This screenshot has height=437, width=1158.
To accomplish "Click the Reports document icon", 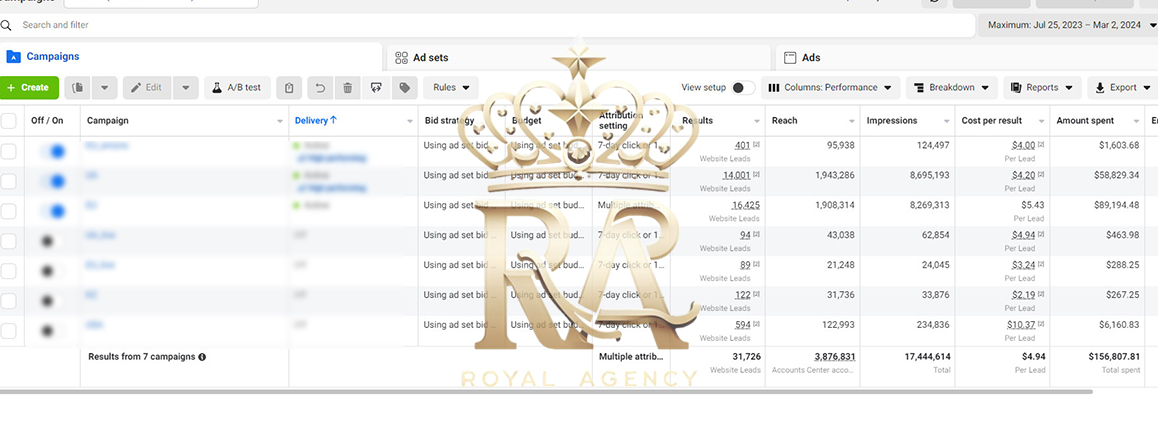I will [1016, 87].
